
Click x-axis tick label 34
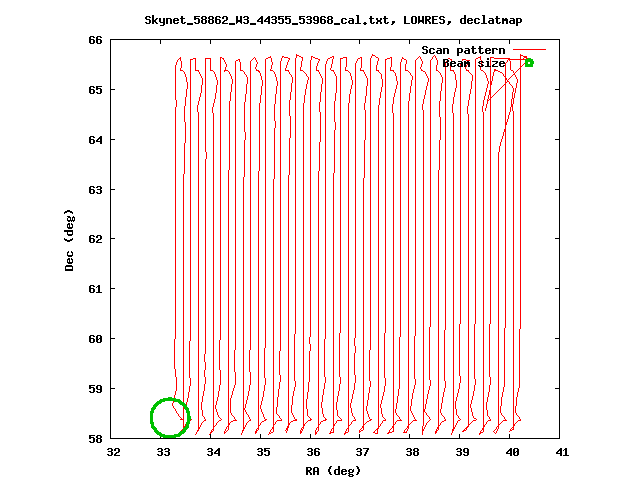click(213, 452)
